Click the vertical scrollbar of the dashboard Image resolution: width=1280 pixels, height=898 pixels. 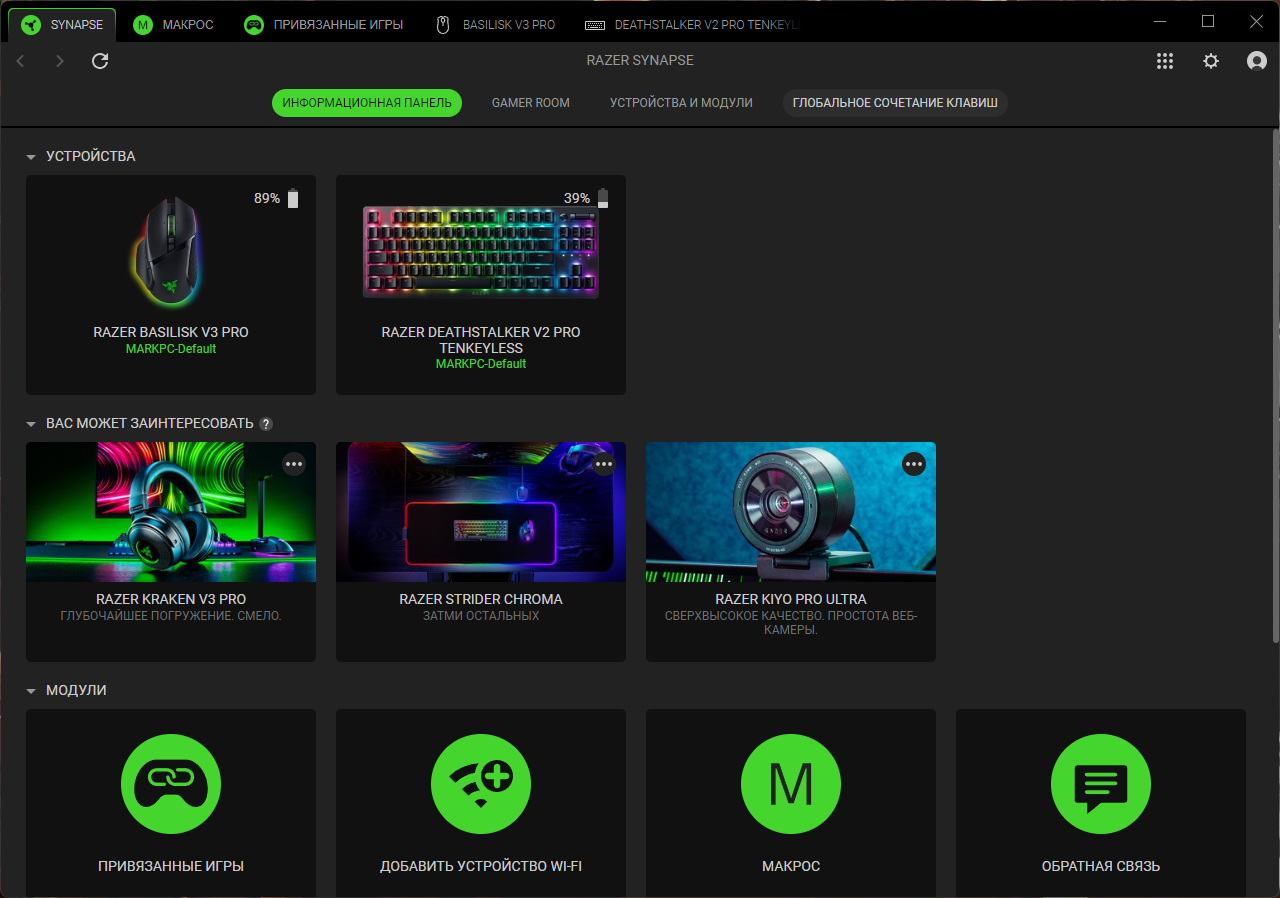coord(1275,387)
